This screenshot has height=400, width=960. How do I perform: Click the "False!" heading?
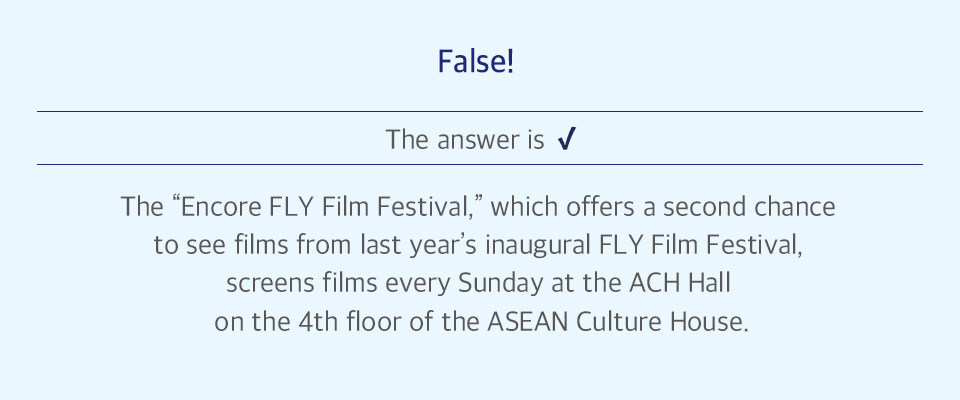(x=476, y=62)
